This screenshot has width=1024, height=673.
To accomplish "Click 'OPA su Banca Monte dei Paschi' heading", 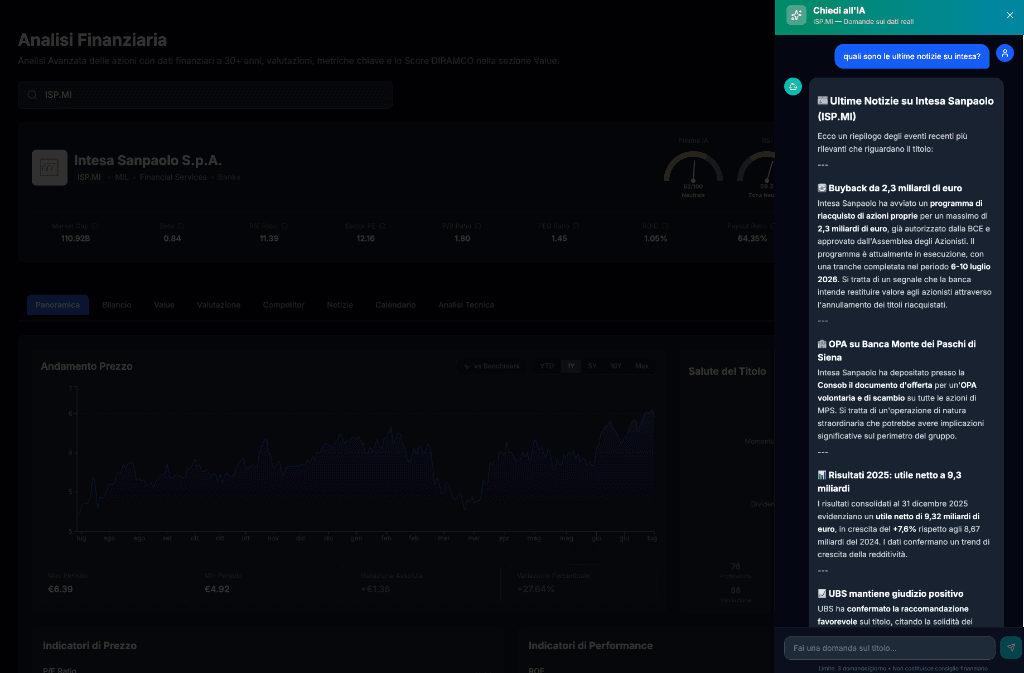I will (x=897, y=351).
